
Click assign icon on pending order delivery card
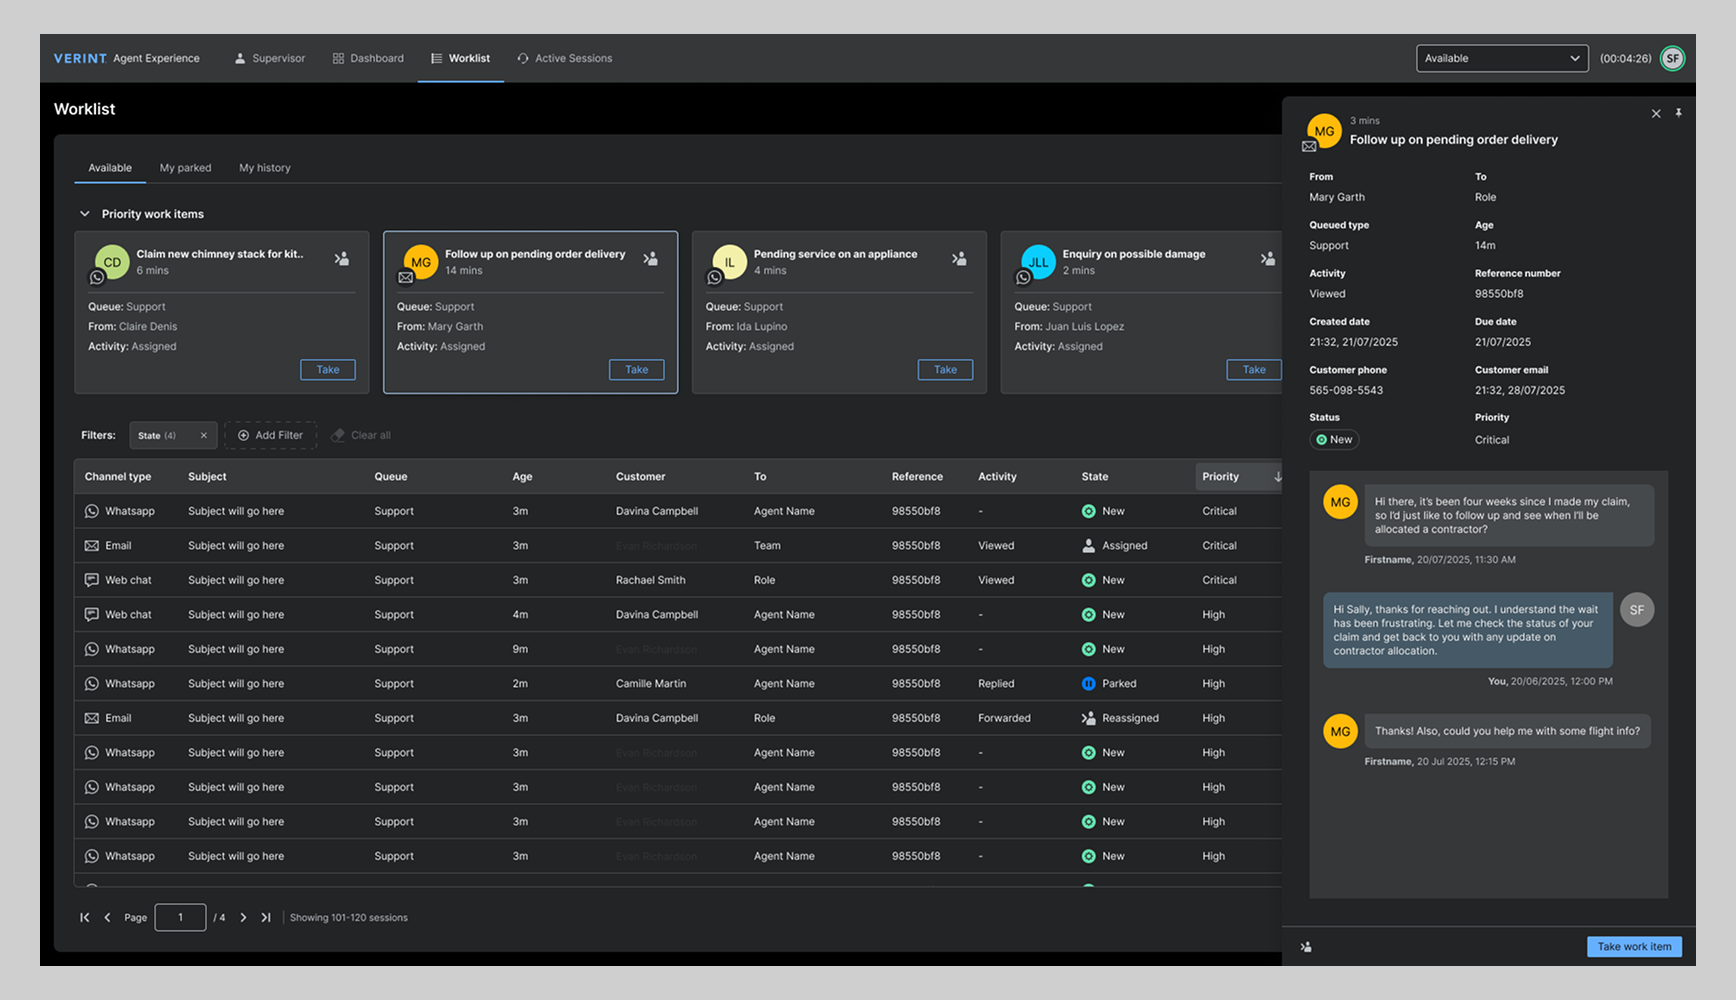[650, 259]
